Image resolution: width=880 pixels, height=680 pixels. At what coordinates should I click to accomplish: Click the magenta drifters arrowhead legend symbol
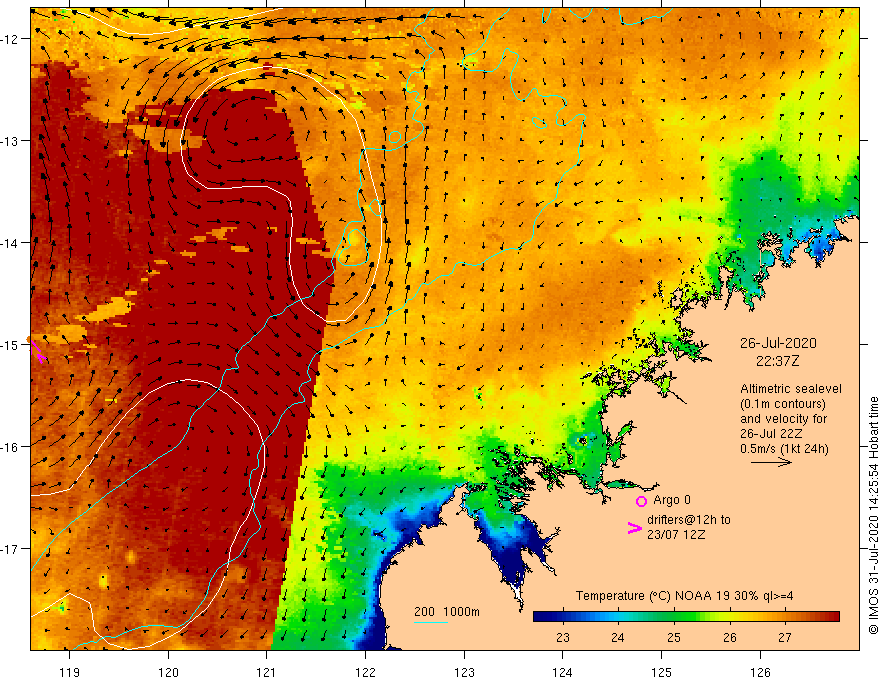coord(634,528)
